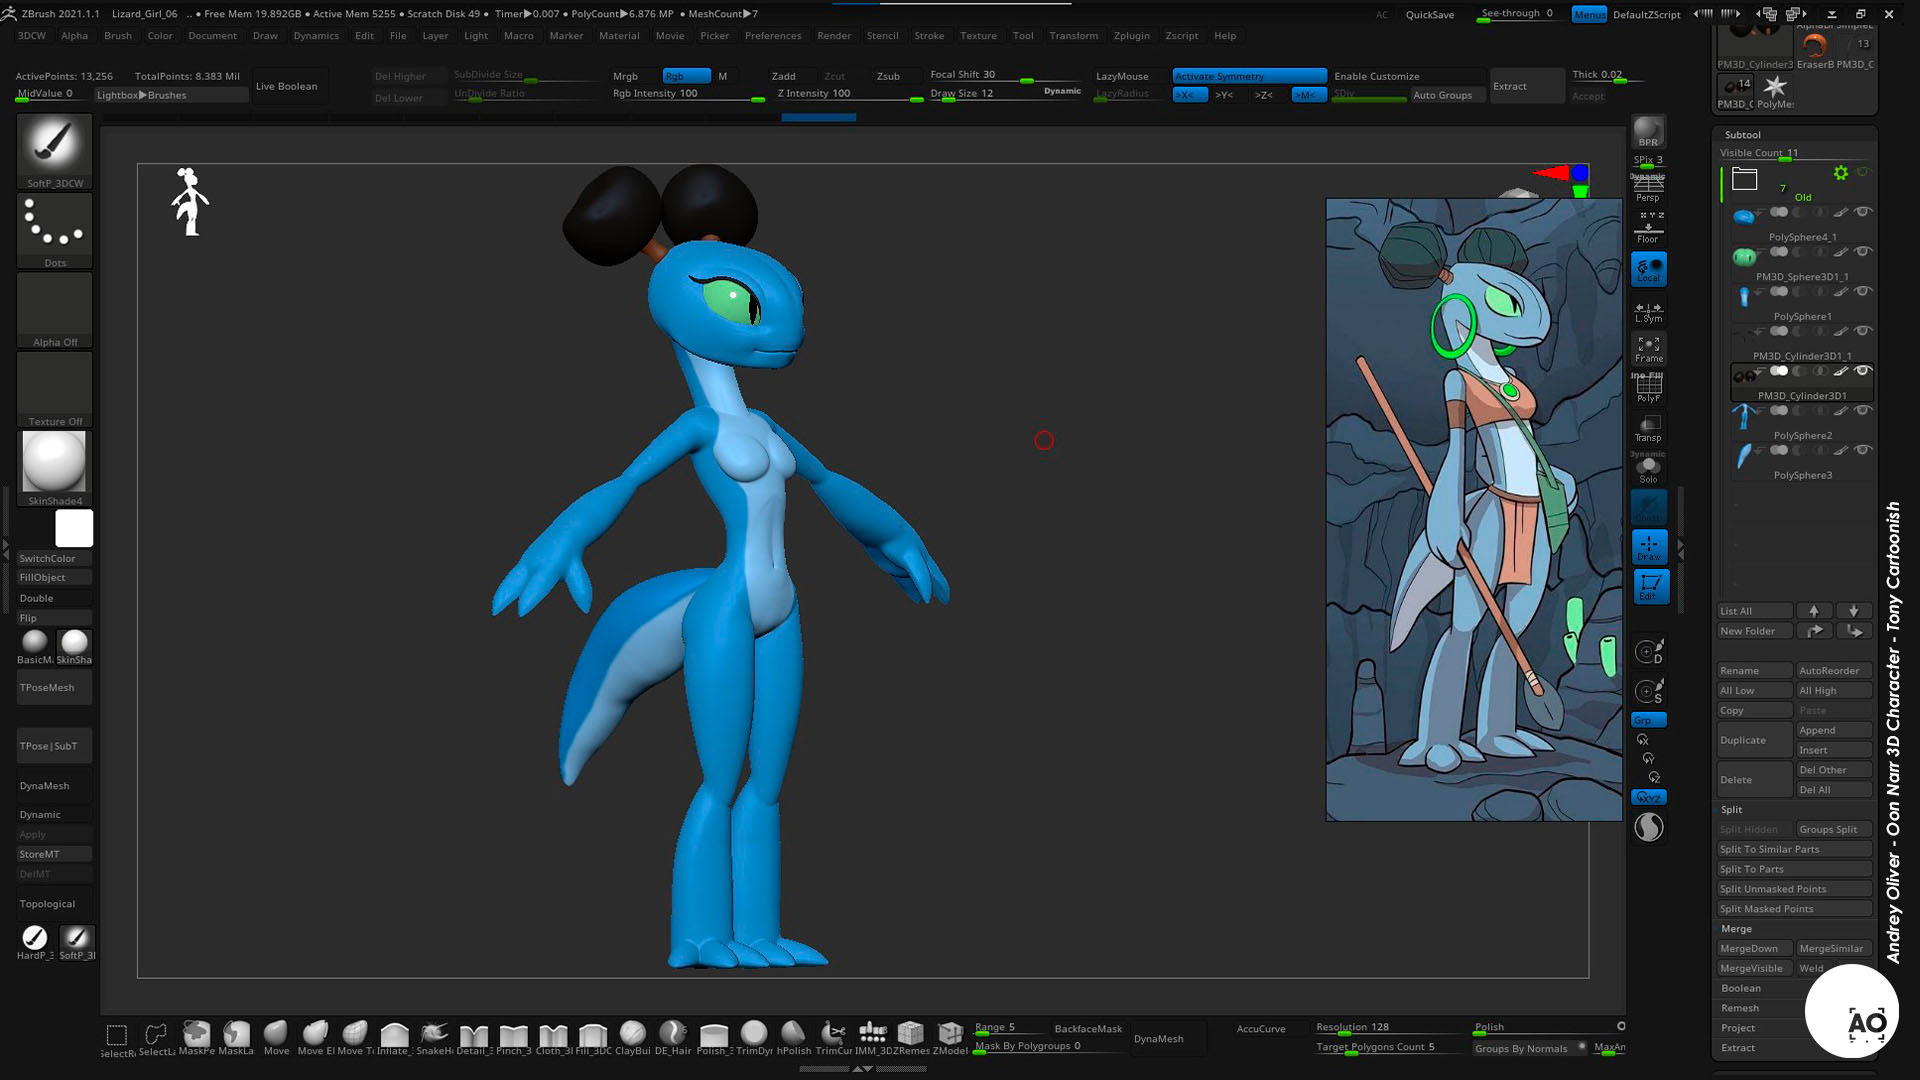The width and height of the screenshot is (1920, 1080).
Task: Click the Live Boolean button
Action: click(x=287, y=86)
